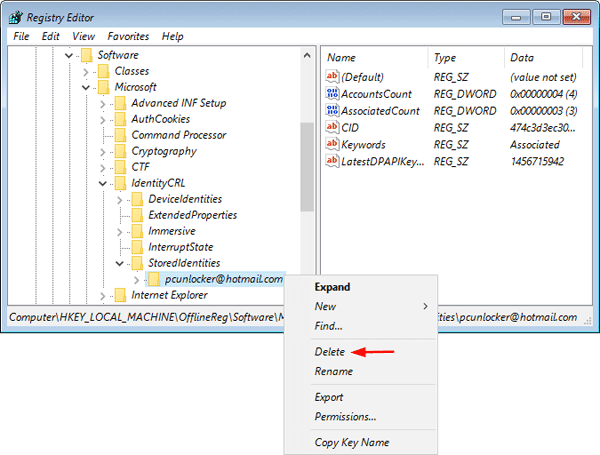Select the AssociatedCount binary value icon
600x455 pixels.
tap(334, 111)
